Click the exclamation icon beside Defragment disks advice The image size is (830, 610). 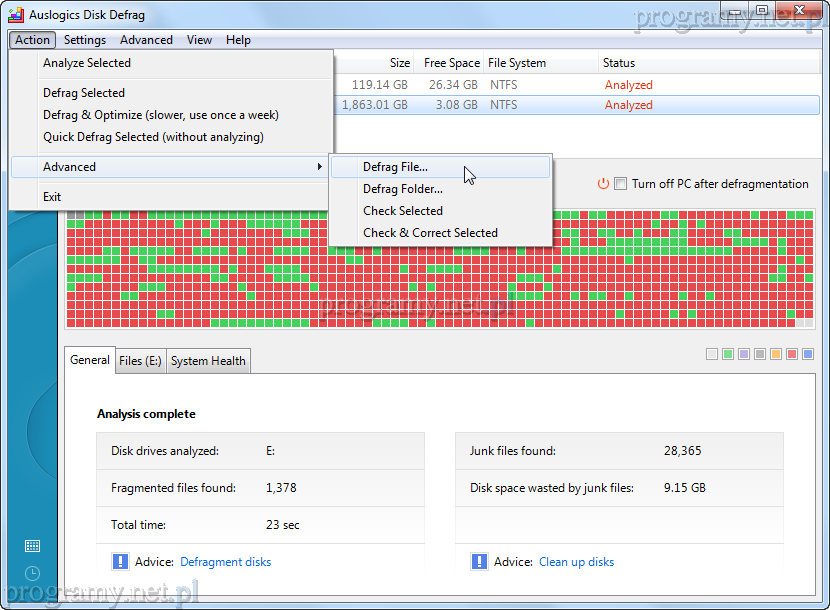(x=120, y=562)
